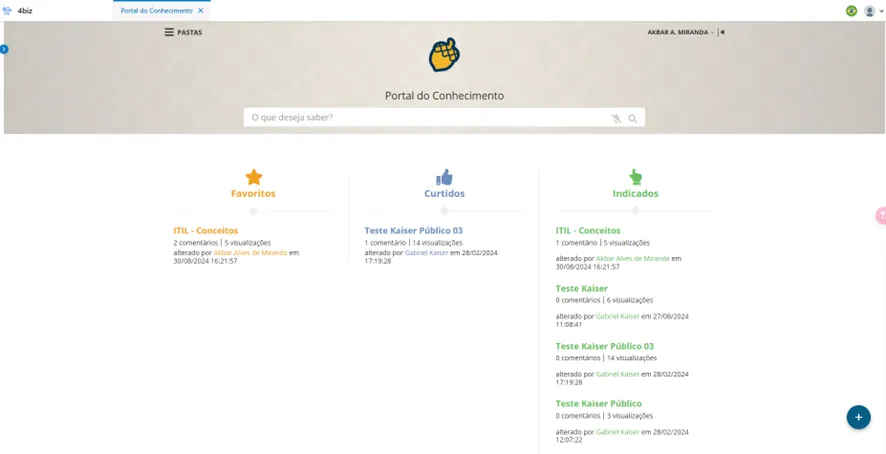
Task: Click the PASTAS menu label
Action: click(x=189, y=33)
